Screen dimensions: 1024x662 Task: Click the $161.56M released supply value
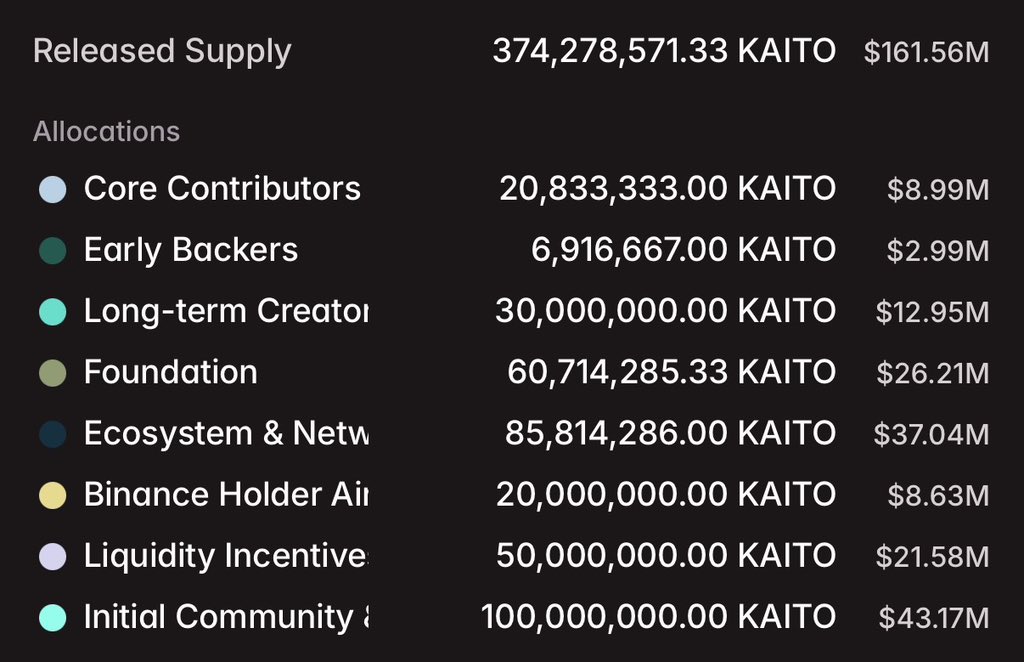pyautogui.click(x=926, y=53)
